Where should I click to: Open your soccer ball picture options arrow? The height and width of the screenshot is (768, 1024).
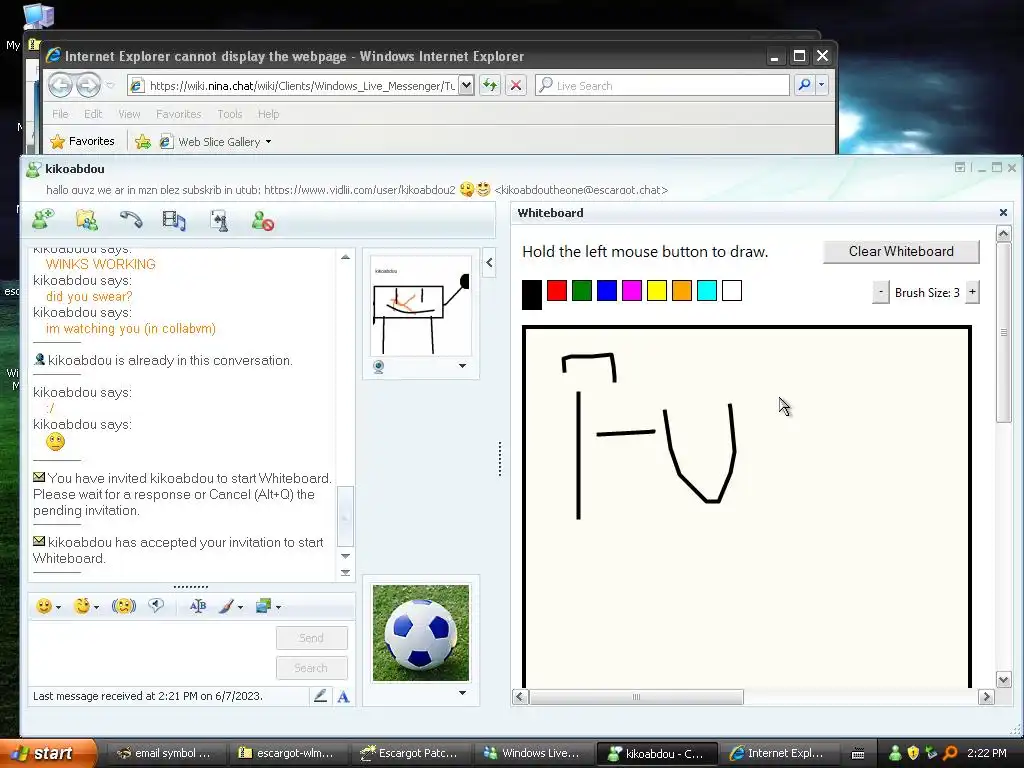[x=462, y=693]
